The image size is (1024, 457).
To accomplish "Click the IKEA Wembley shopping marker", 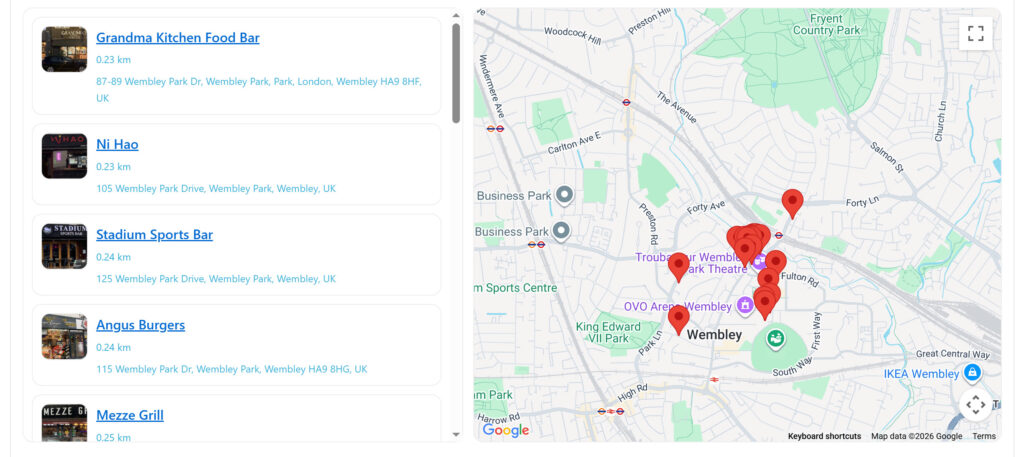I will tap(971, 374).
